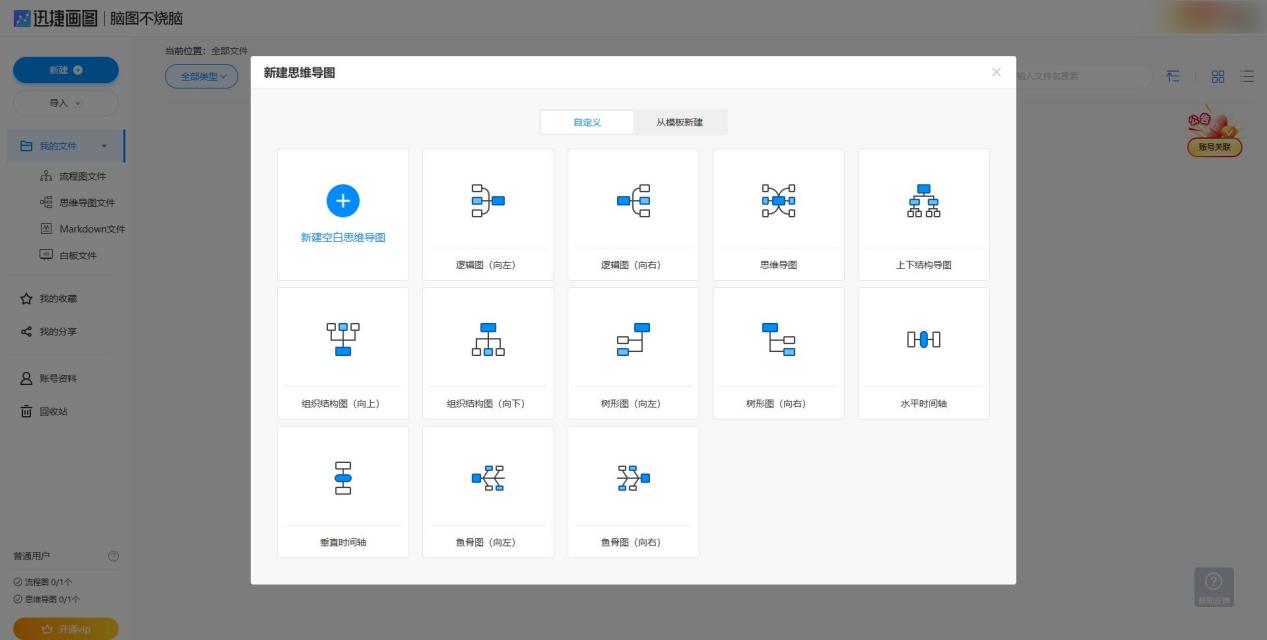
Task: Select the 树形图（向右） layout icon
Action: 778,339
